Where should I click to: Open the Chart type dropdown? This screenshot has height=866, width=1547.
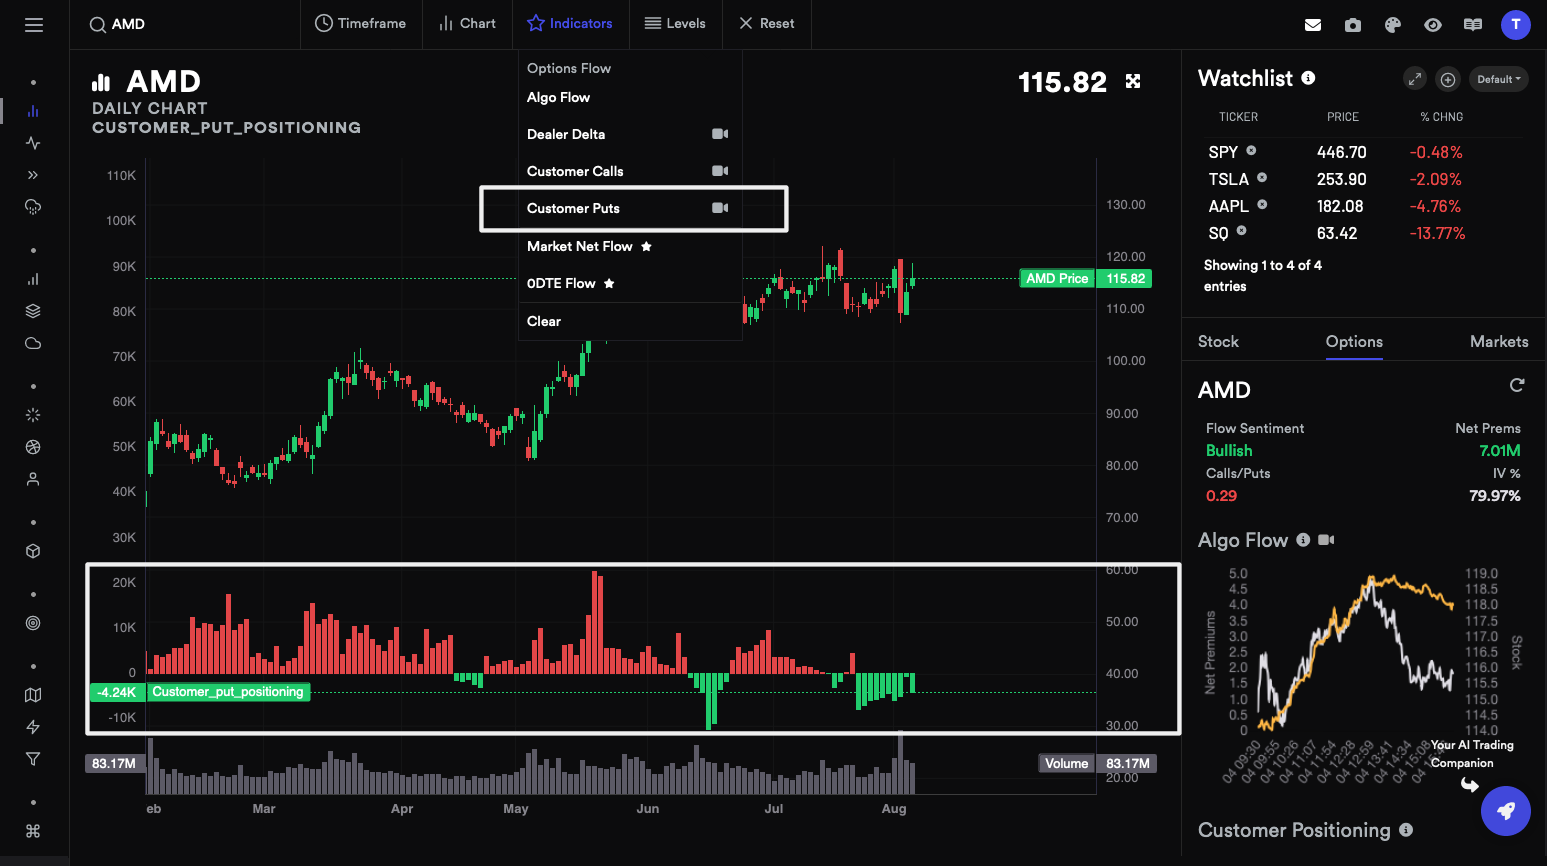467,24
